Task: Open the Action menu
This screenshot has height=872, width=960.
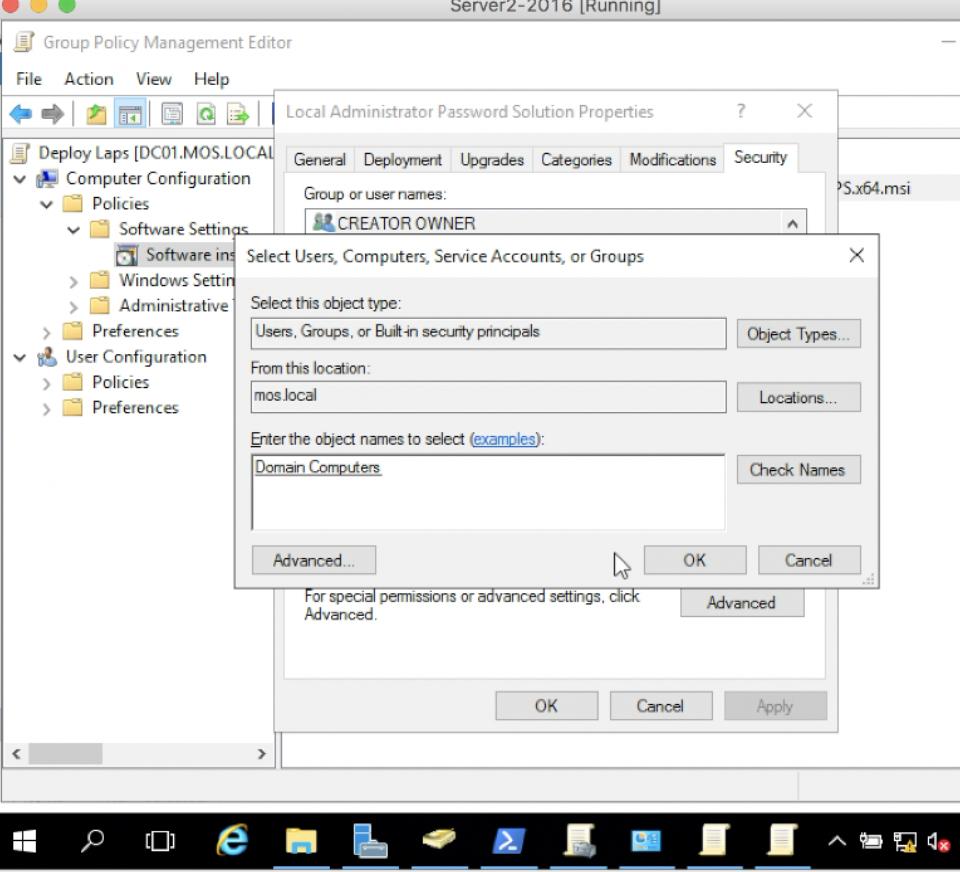Action: click(89, 79)
